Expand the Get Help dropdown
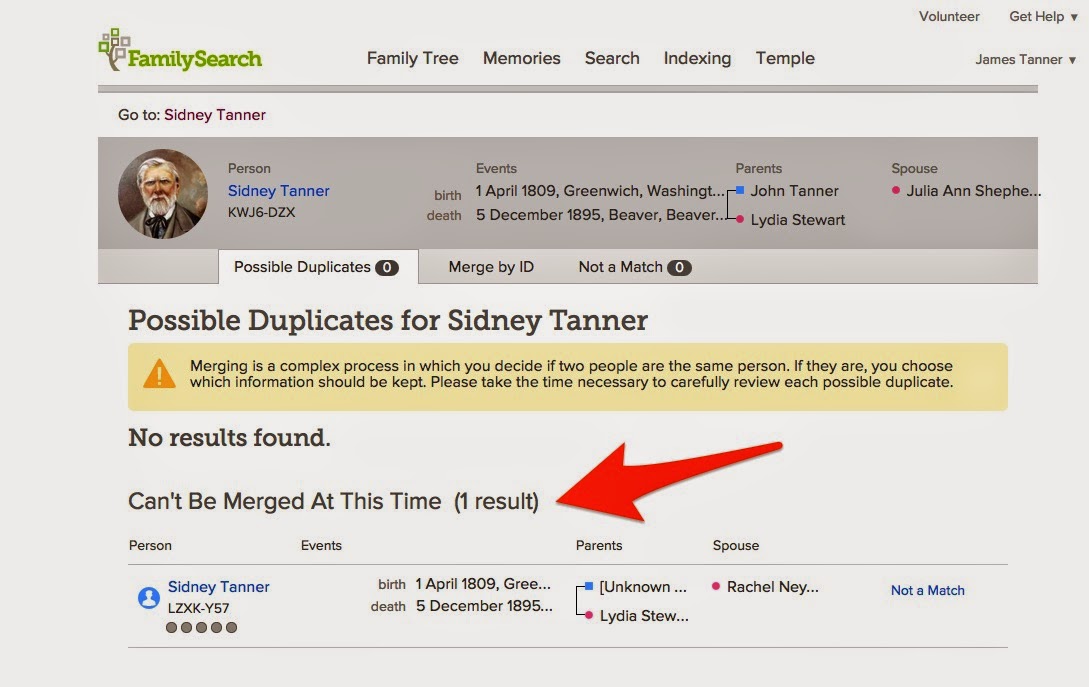 point(1043,16)
